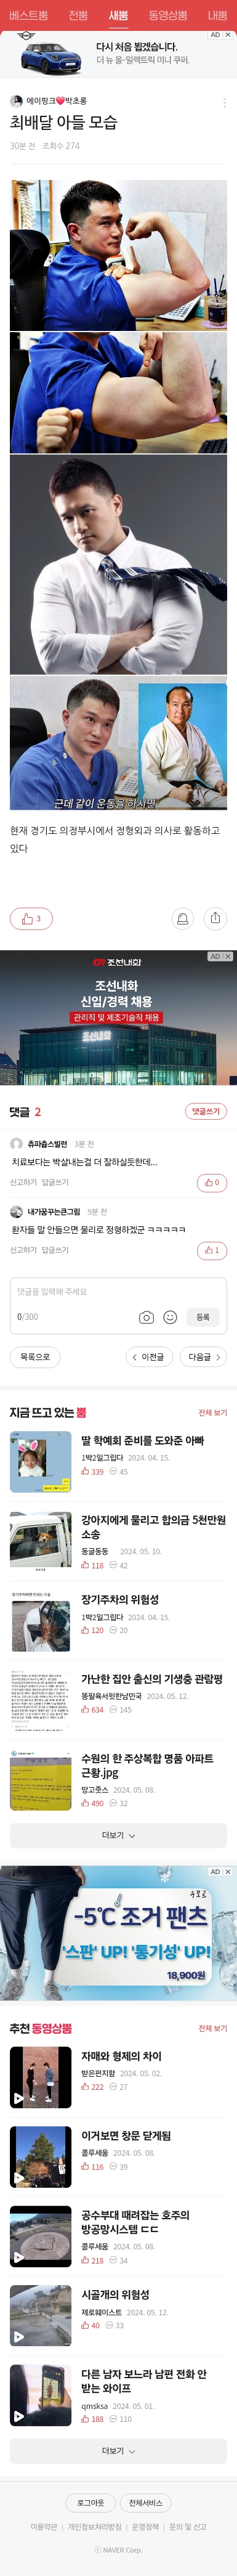Tap the siren report icon below post

pyautogui.click(x=183, y=918)
